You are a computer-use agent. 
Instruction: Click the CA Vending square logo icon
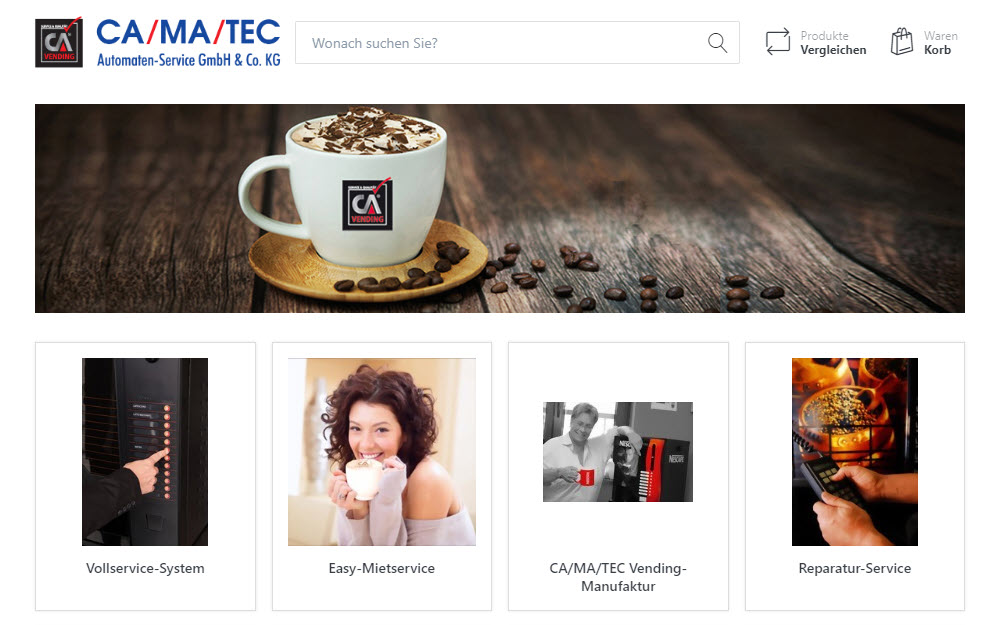pos(59,42)
